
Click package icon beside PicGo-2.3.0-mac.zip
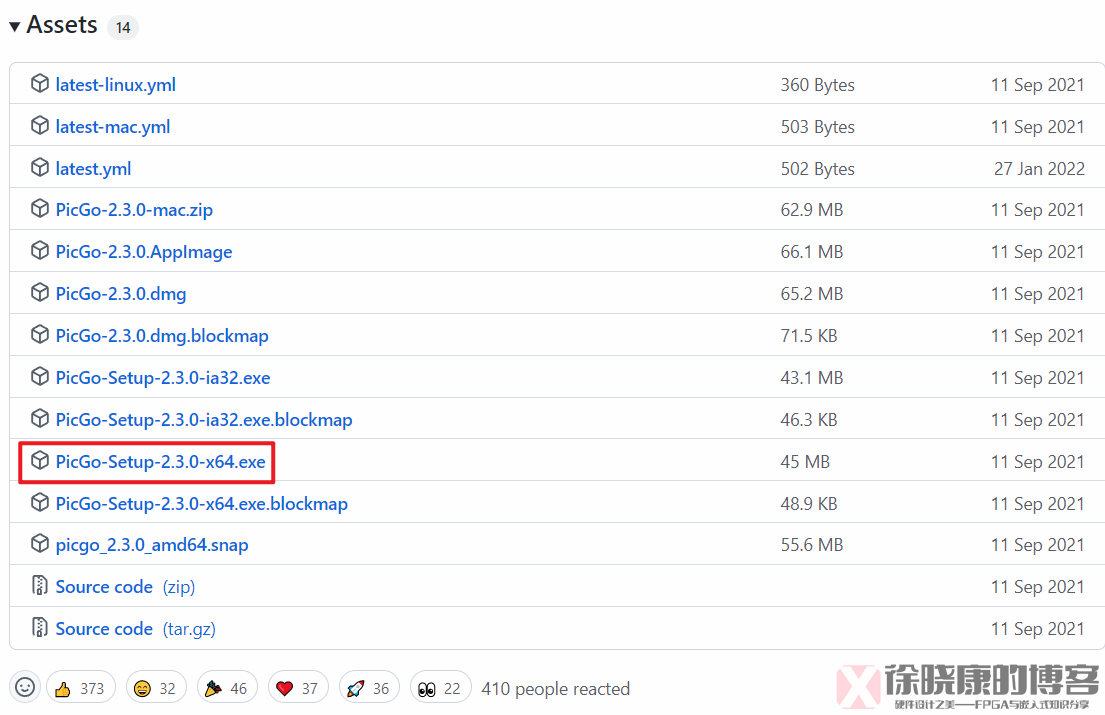[x=39, y=209]
